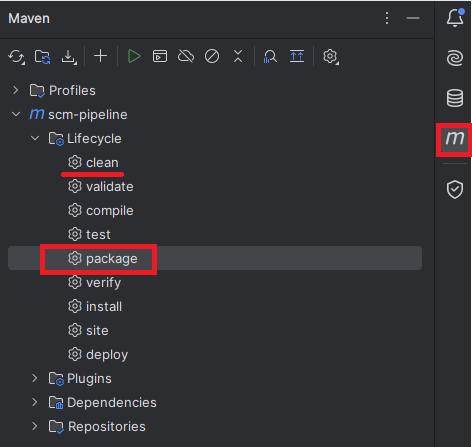Click Maven tool window sidebar icon
This screenshot has width=472, height=447.
coord(455,138)
